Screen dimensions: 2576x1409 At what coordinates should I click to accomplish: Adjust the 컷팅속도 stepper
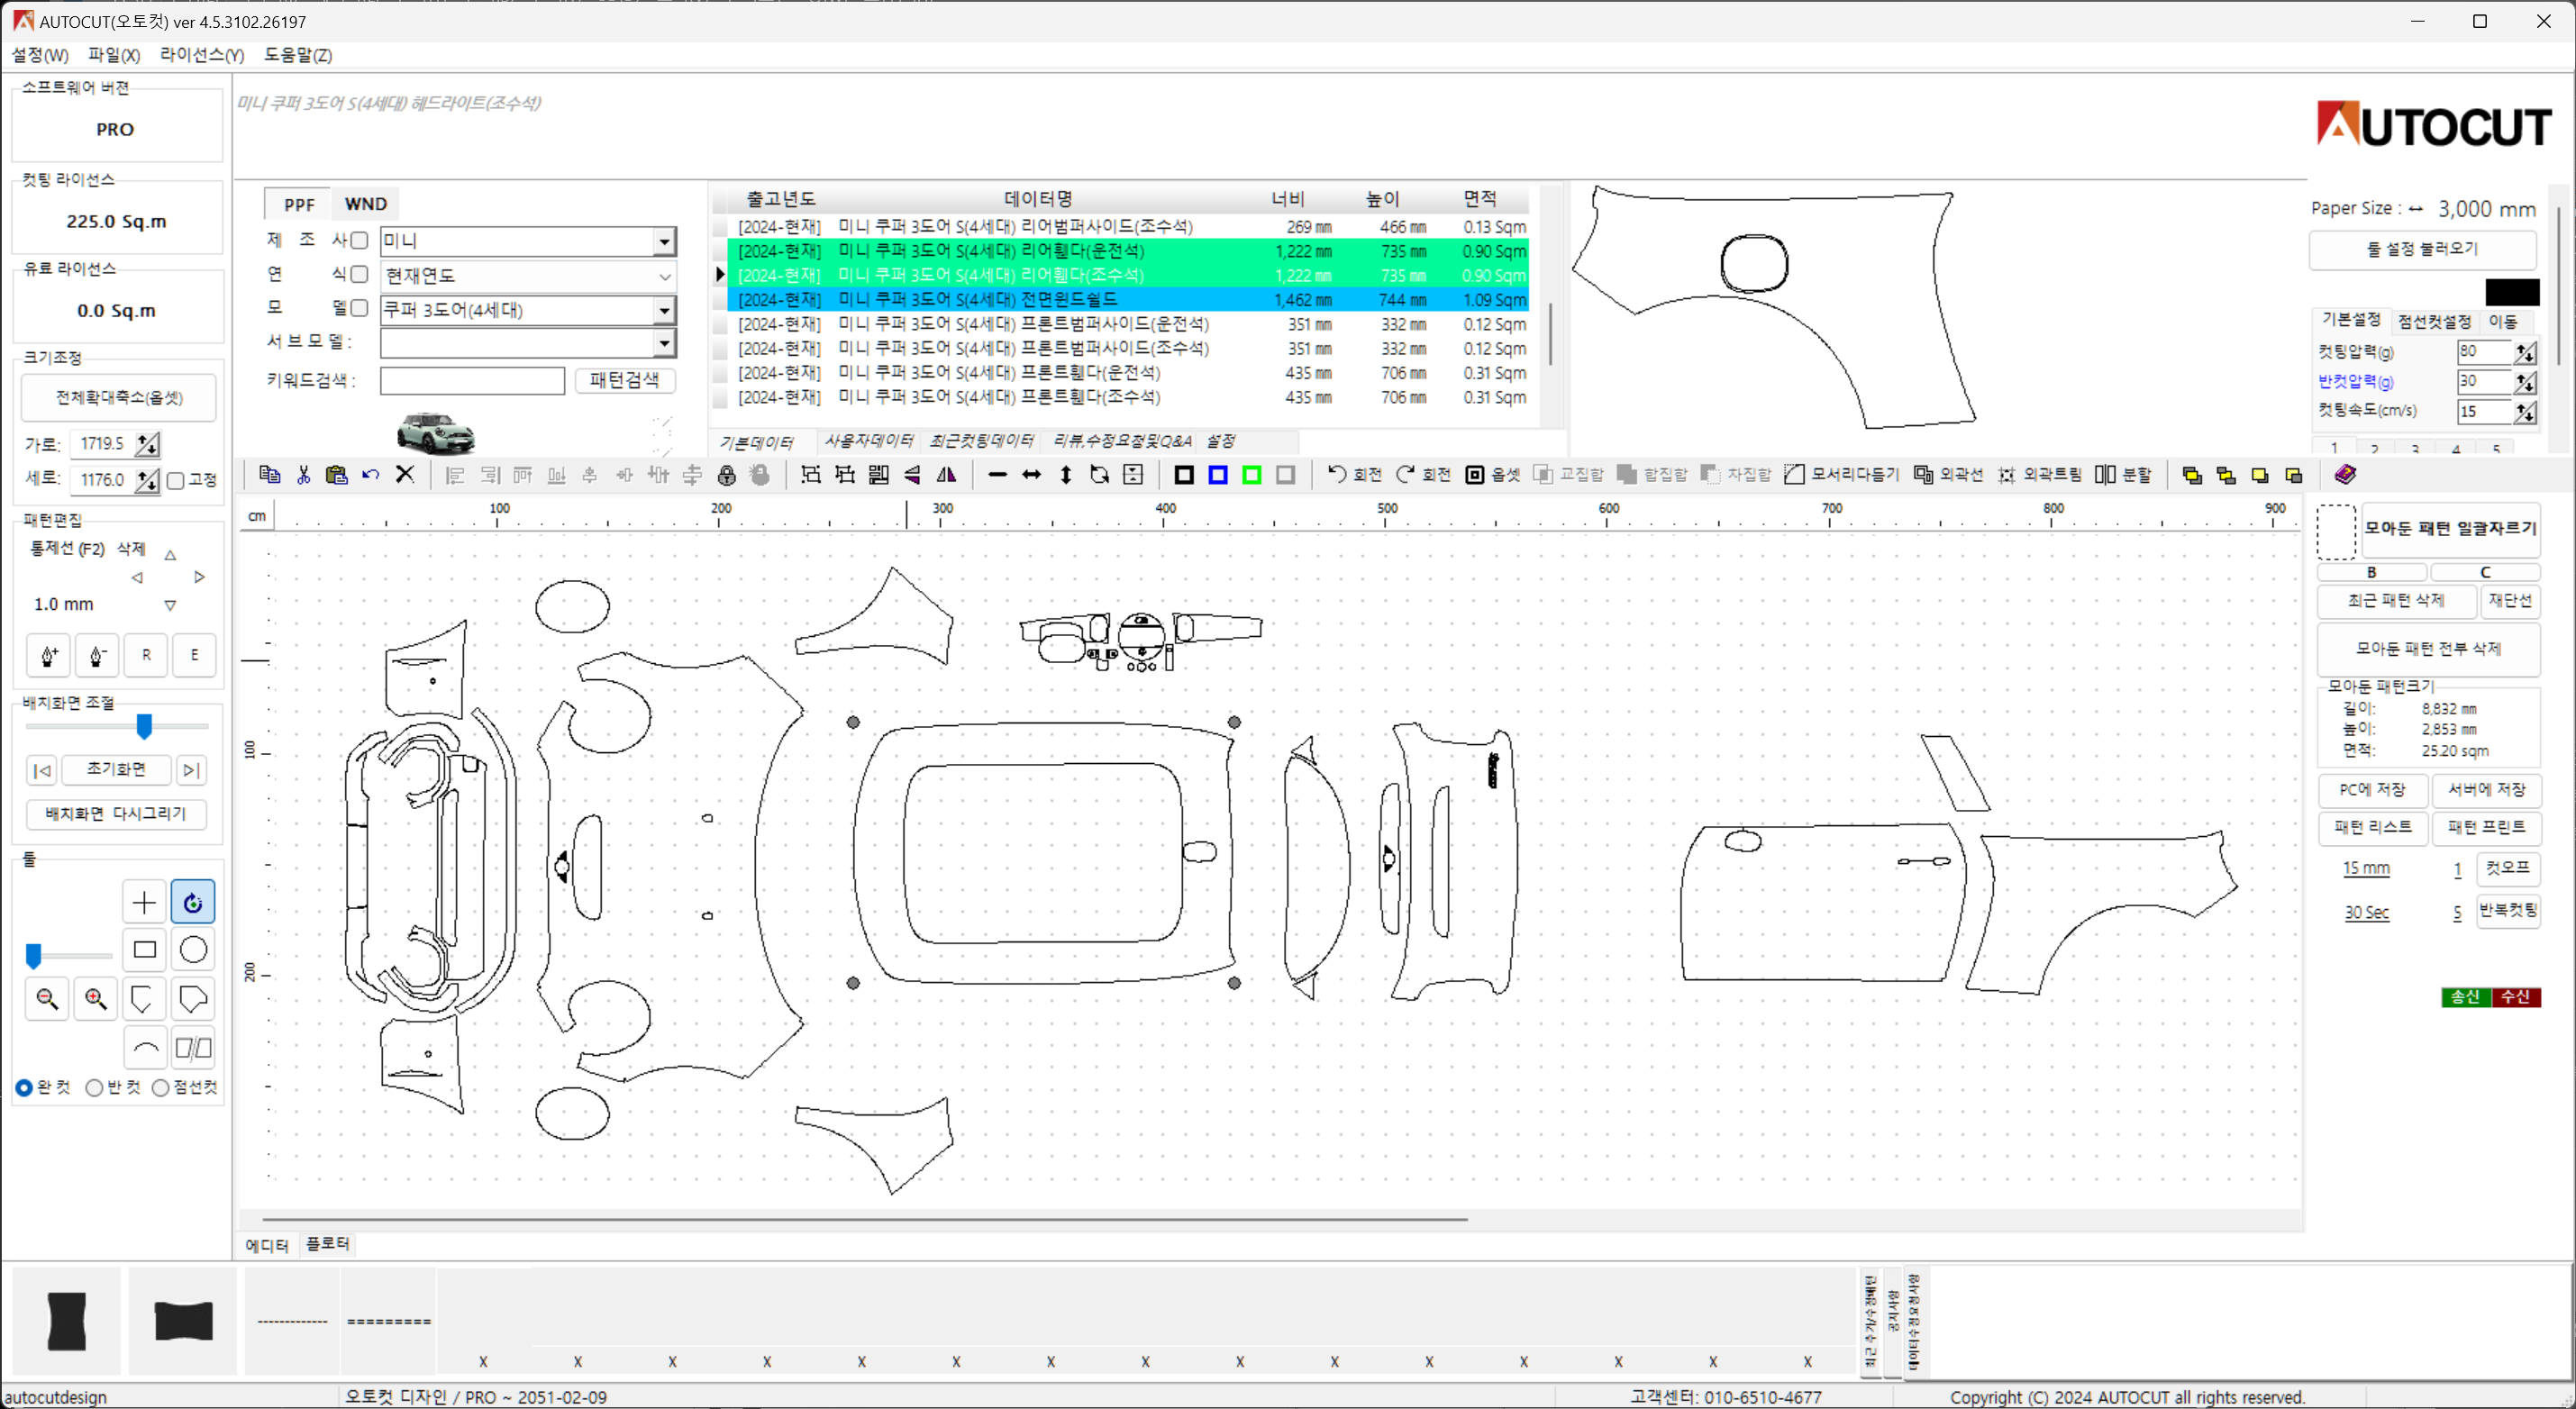(2525, 412)
